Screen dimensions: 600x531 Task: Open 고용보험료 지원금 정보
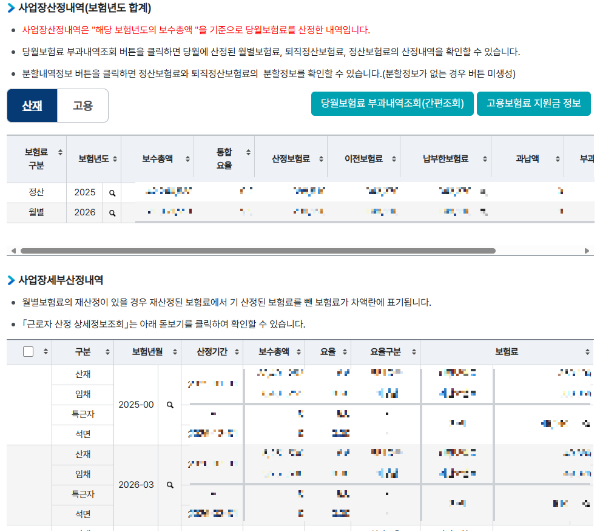pos(534,103)
